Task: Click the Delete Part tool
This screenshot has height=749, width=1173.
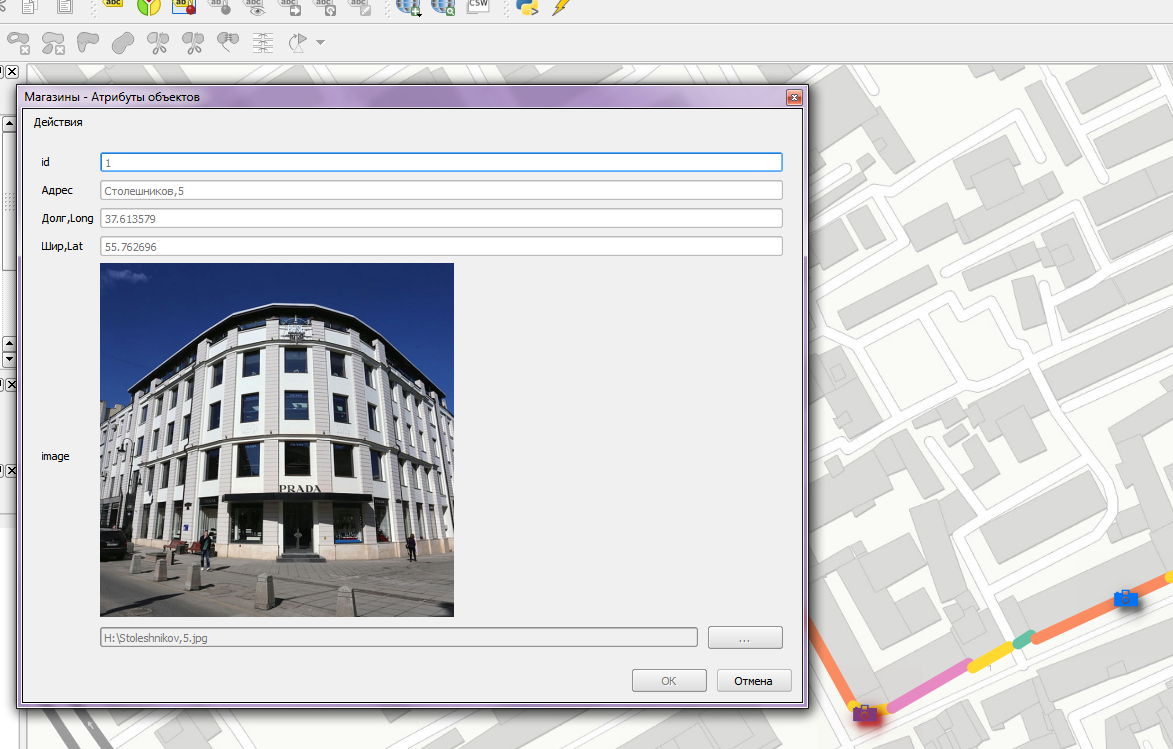Action: tap(53, 43)
